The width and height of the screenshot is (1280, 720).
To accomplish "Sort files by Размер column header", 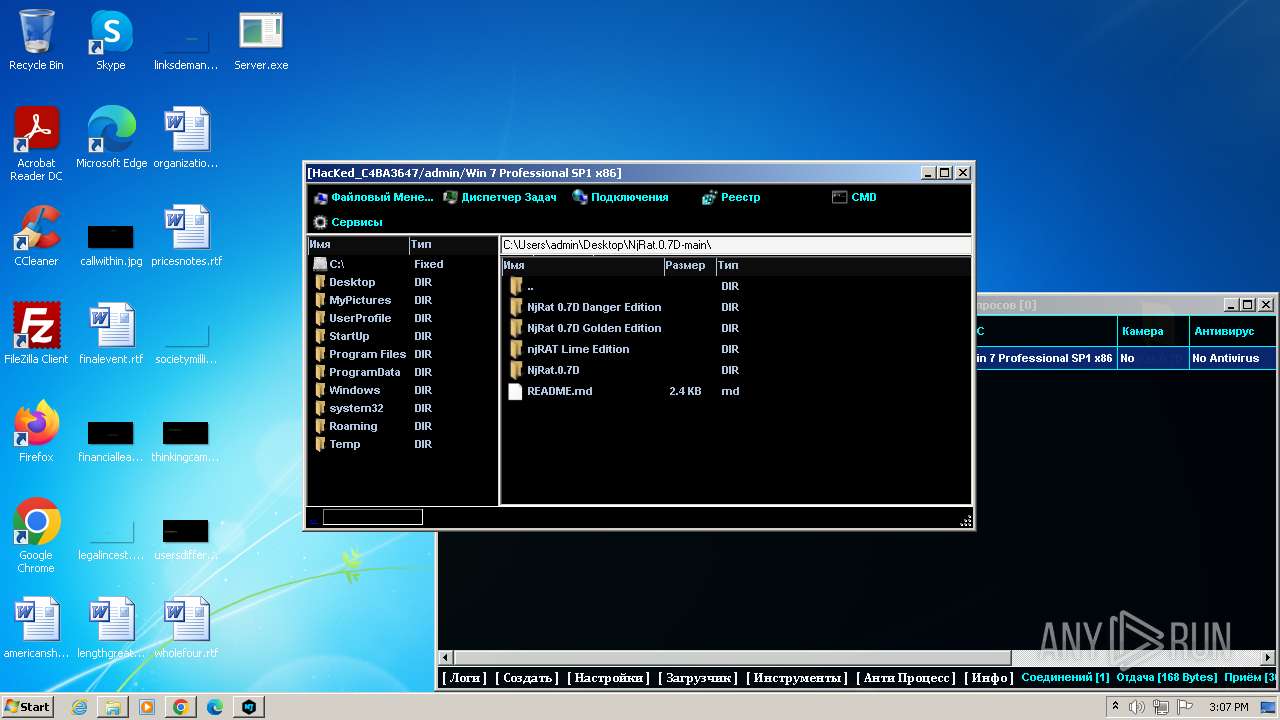I will pyautogui.click(x=688, y=265).
